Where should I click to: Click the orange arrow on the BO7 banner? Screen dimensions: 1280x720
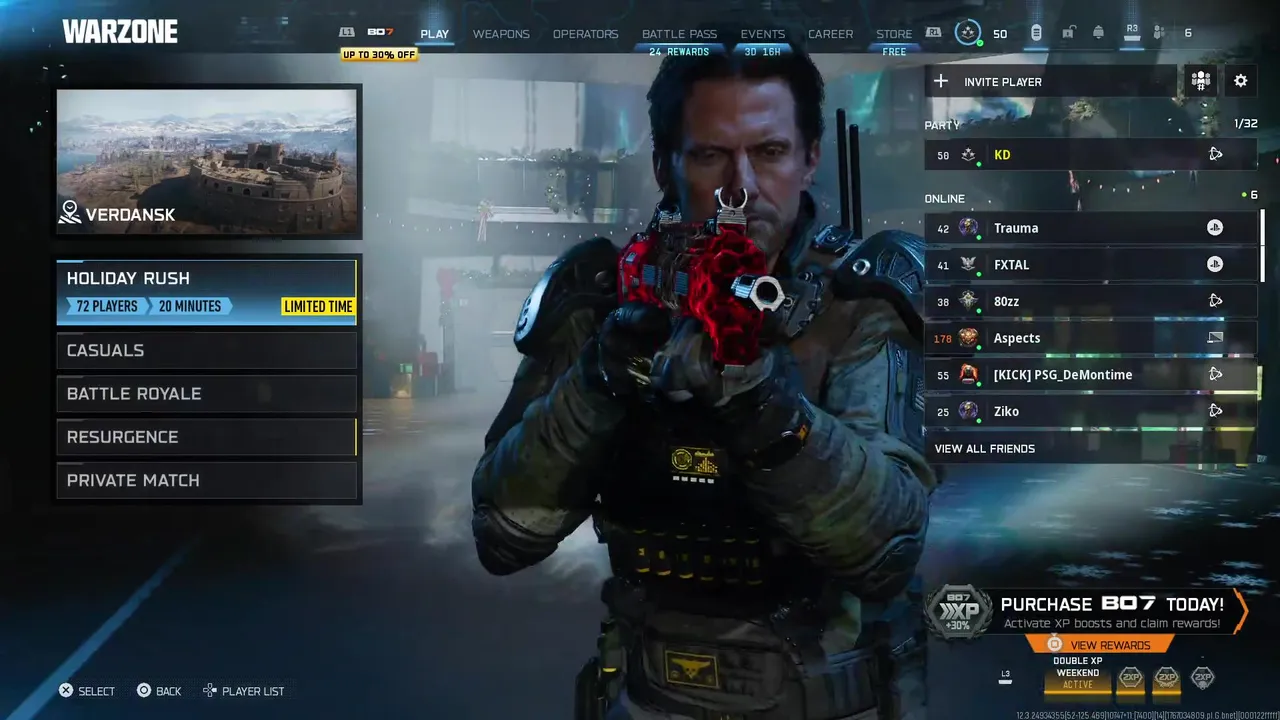coord(1241,611)
